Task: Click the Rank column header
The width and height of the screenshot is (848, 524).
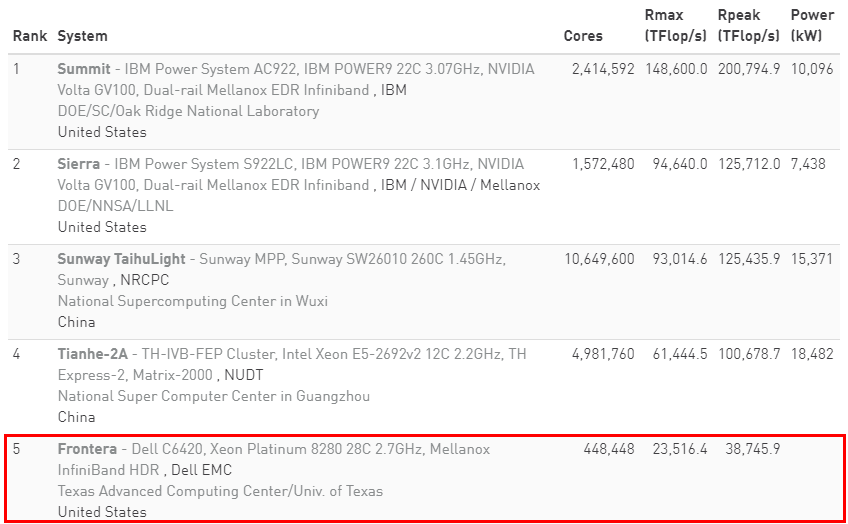Action: coord(29,36)
